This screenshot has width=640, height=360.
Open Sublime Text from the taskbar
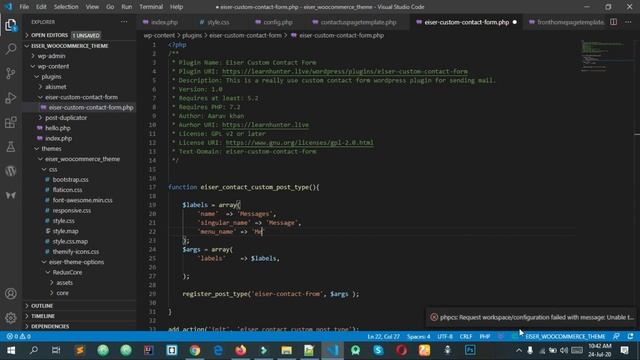click(80, 350)
